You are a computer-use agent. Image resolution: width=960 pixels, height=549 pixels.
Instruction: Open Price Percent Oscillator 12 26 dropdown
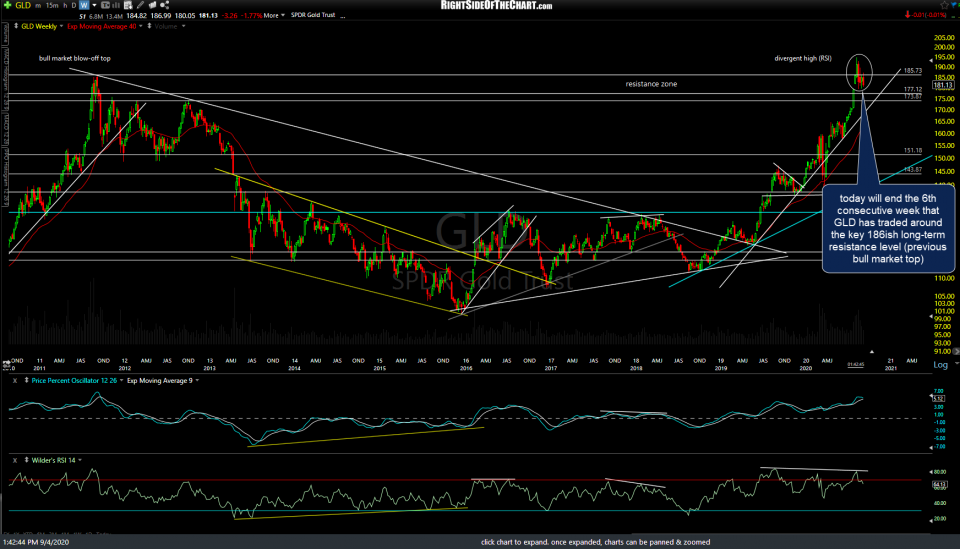coord(121,381)
